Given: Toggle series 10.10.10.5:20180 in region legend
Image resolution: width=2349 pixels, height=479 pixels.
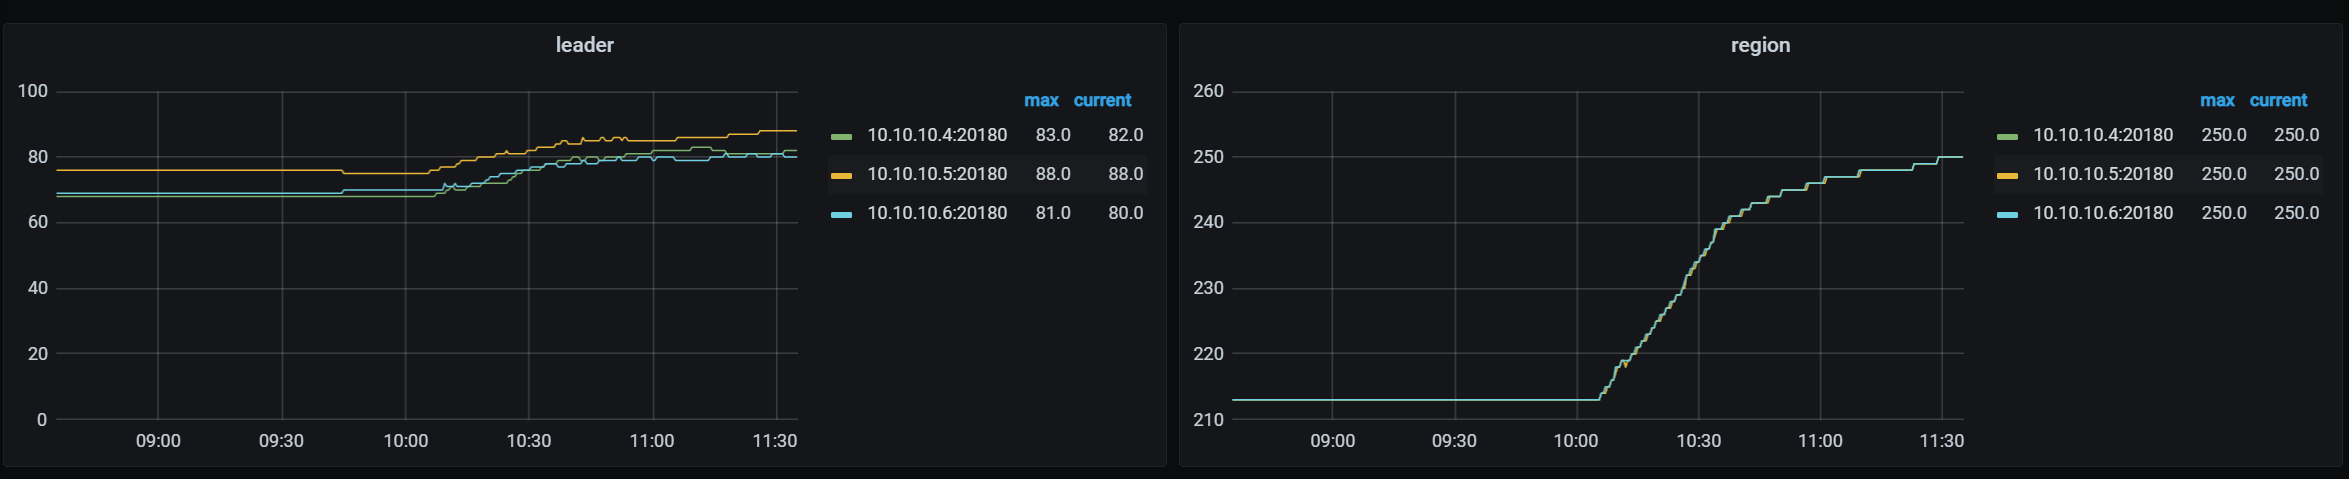Looking at the screenshot, I should pos(2103,174).
